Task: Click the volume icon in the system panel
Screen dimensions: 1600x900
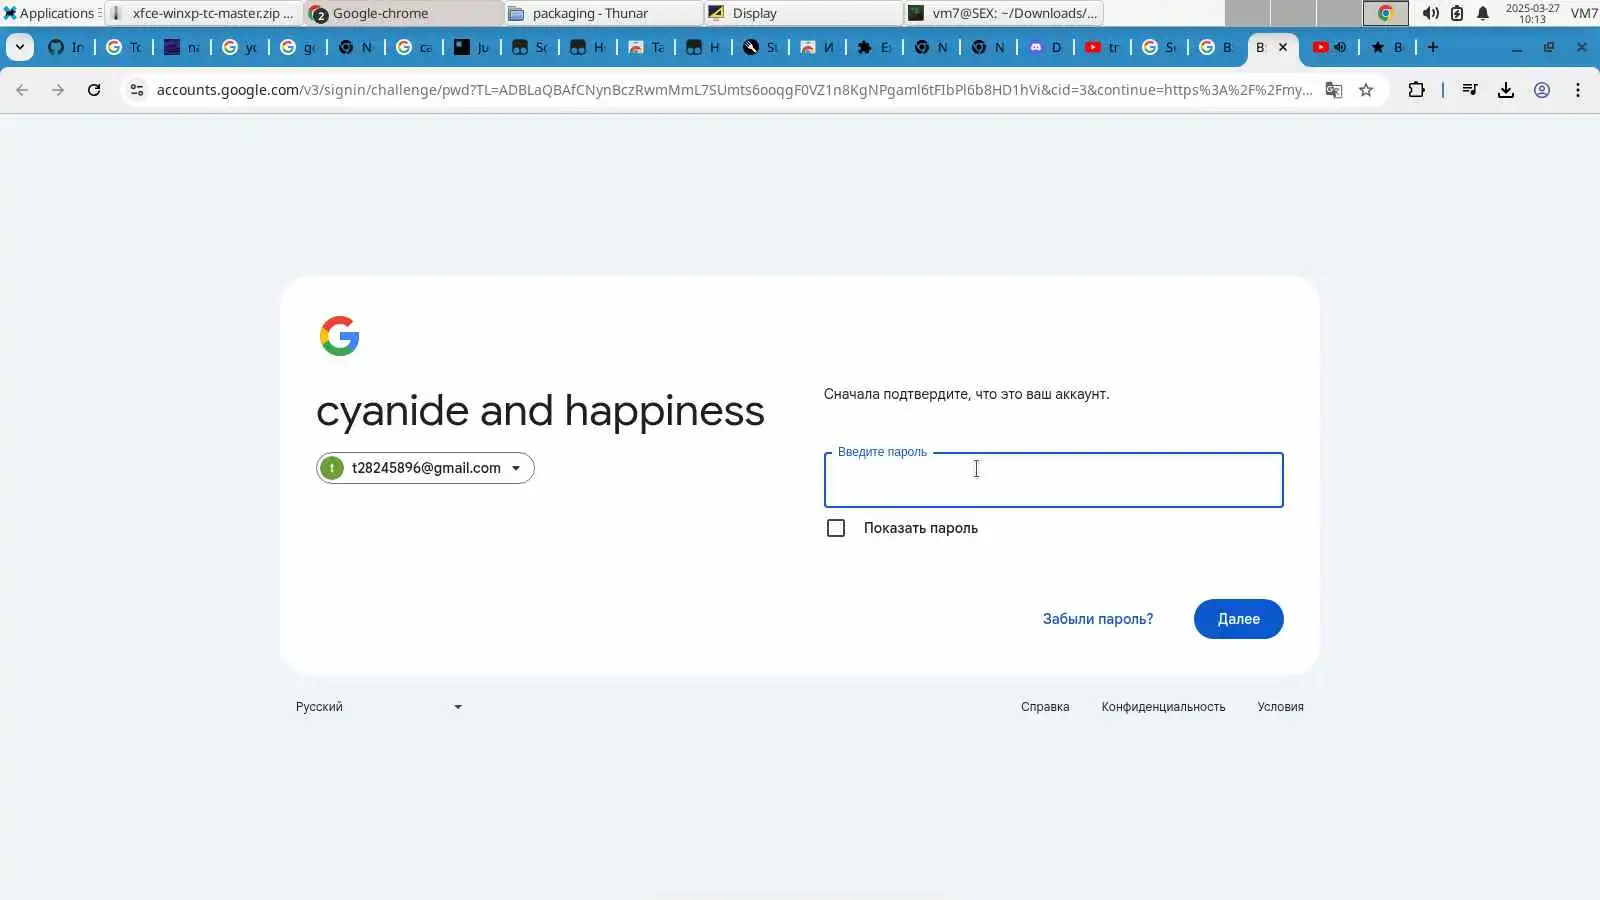Action: point(1431,13)
